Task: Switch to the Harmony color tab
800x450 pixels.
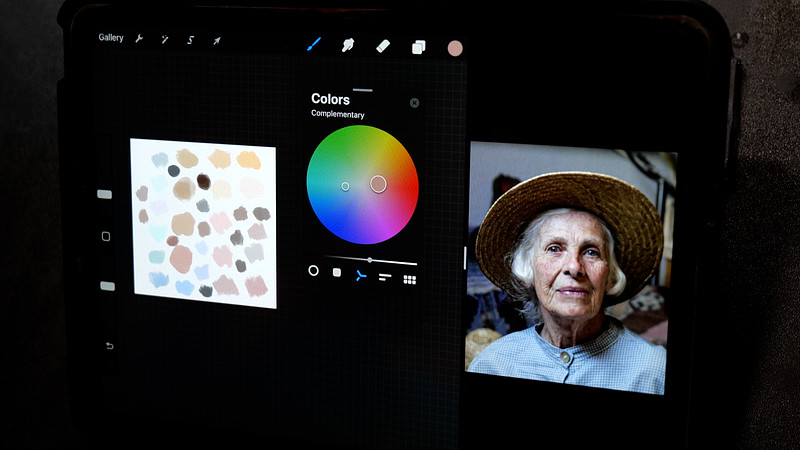Action: click(361, 275)
